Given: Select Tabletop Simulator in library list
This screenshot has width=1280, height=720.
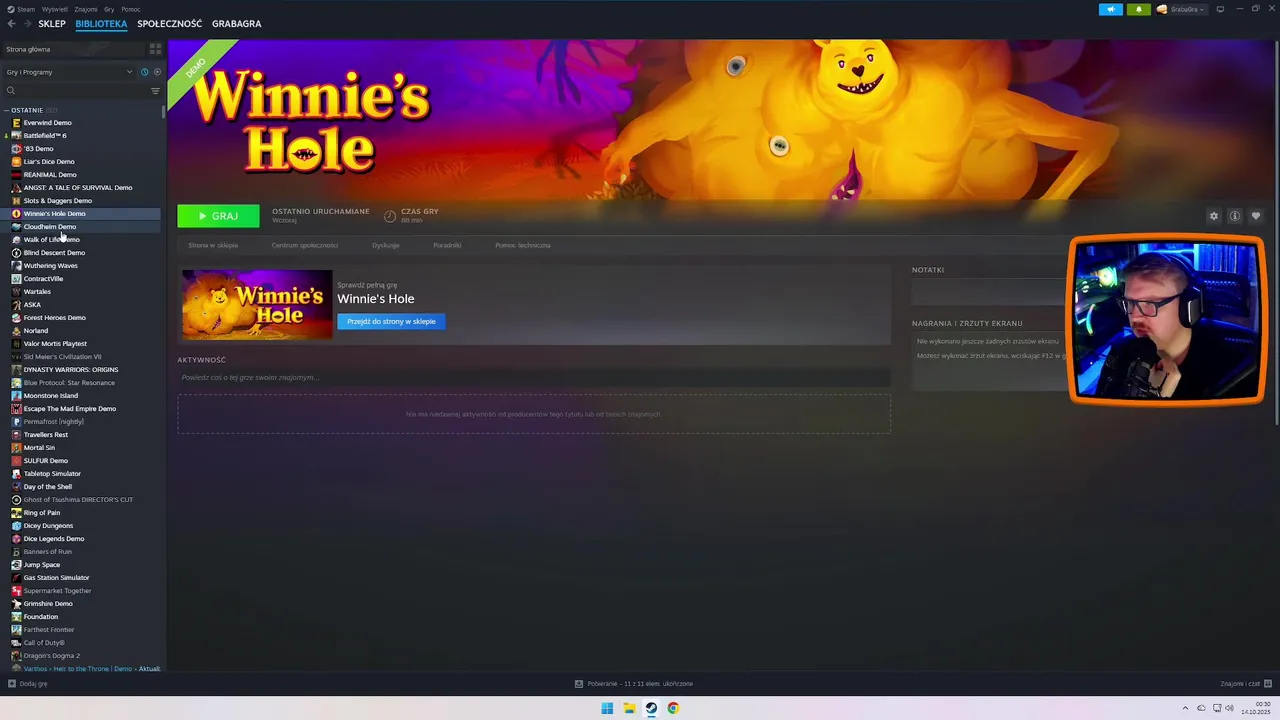Looking at the screenshot, I should [52, 474].
